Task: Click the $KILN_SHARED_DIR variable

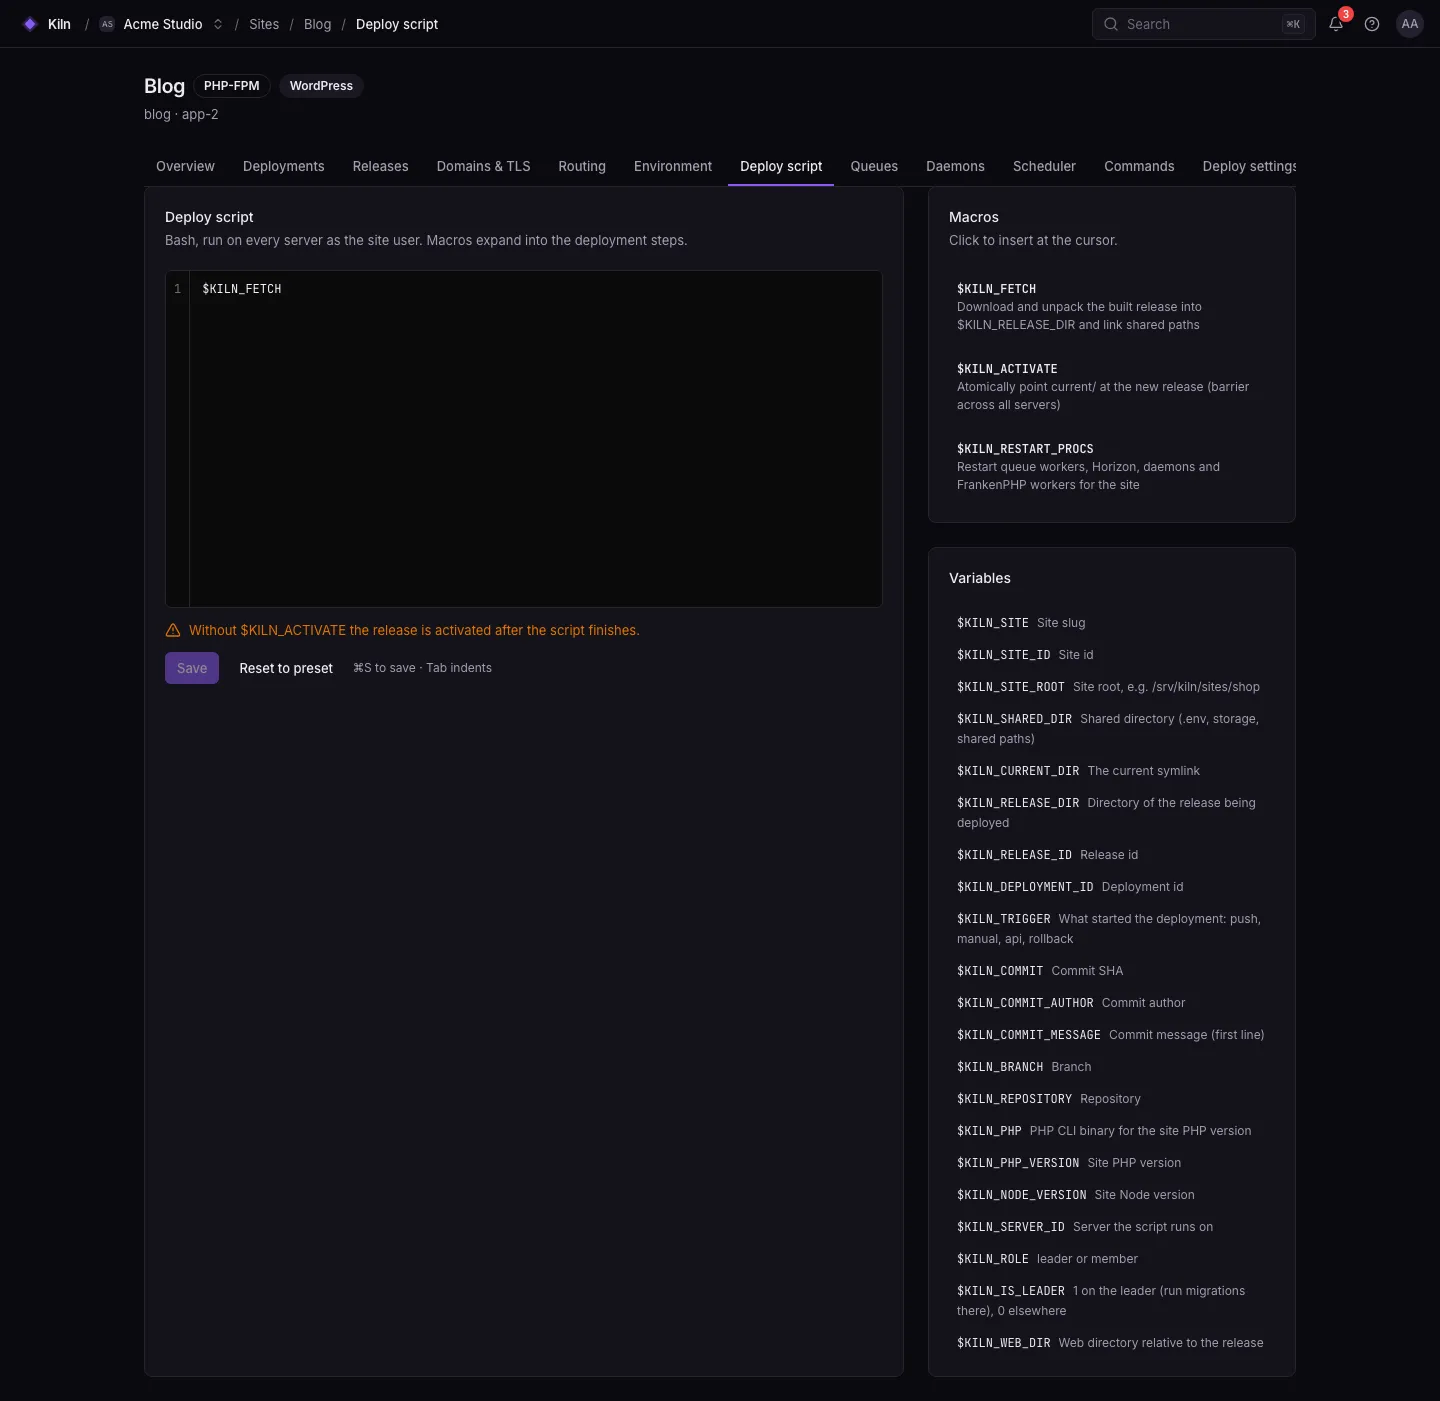Action: [1112, 729]
